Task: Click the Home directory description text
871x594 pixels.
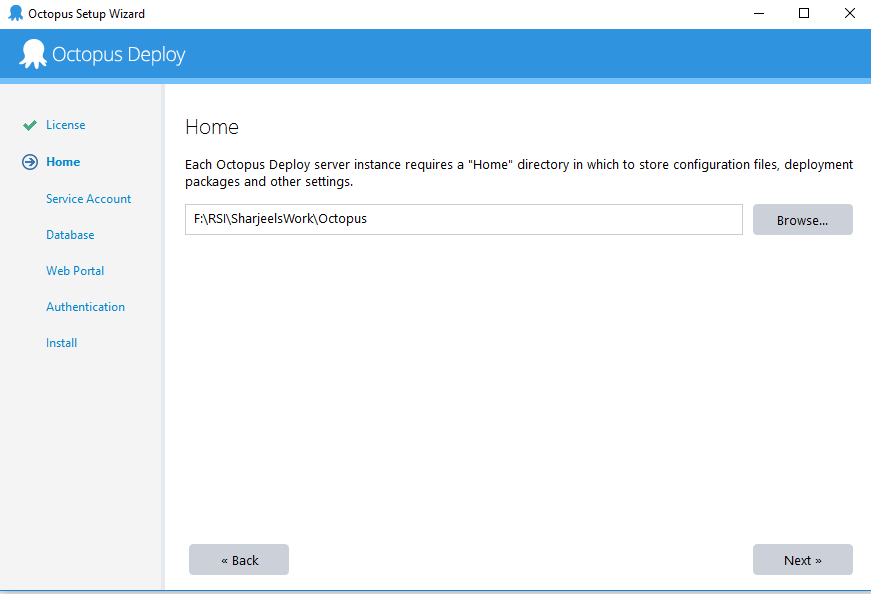Action: (519, 173)
